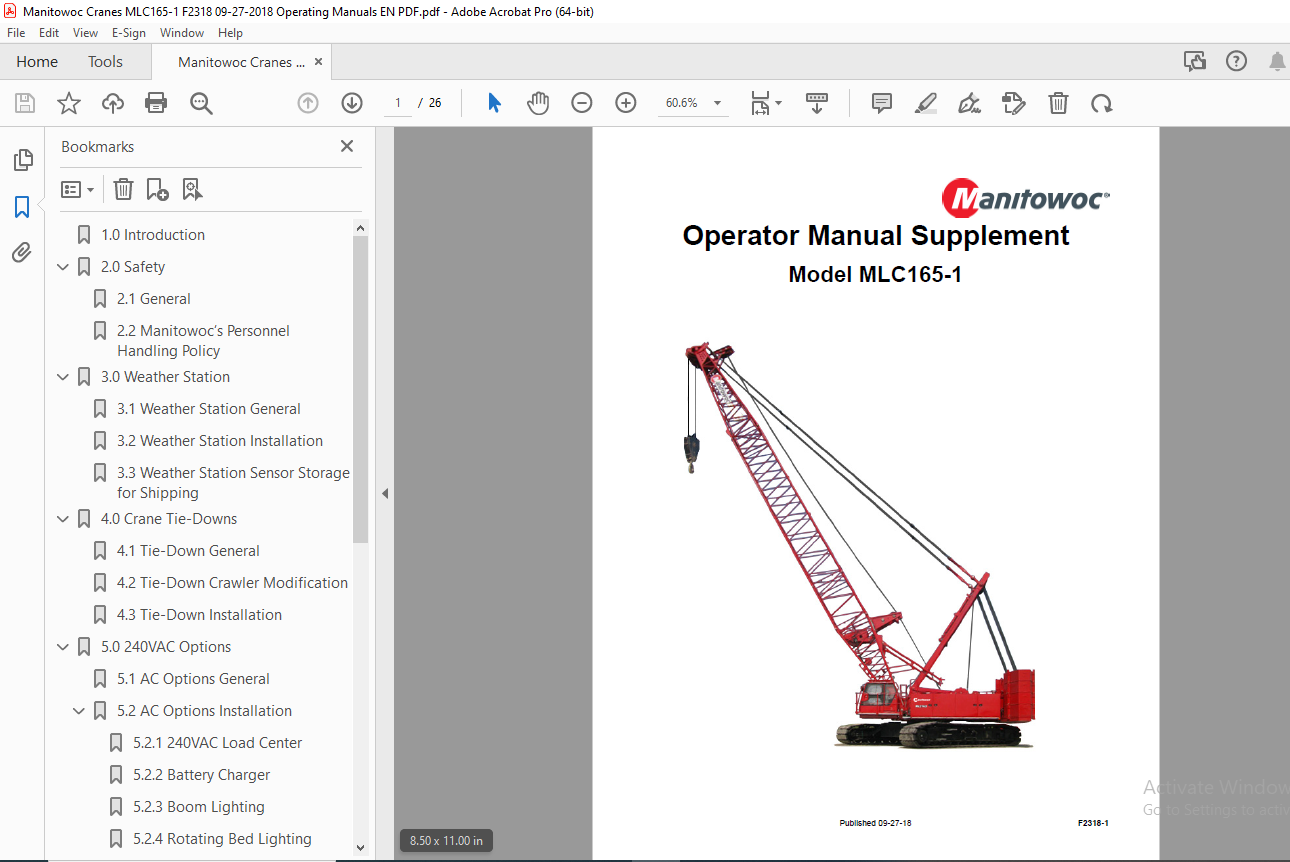Image resolution: width=1290 pixels, height=862 pixels.
Task: Open the Help menu
Action: tap(230, 32)
